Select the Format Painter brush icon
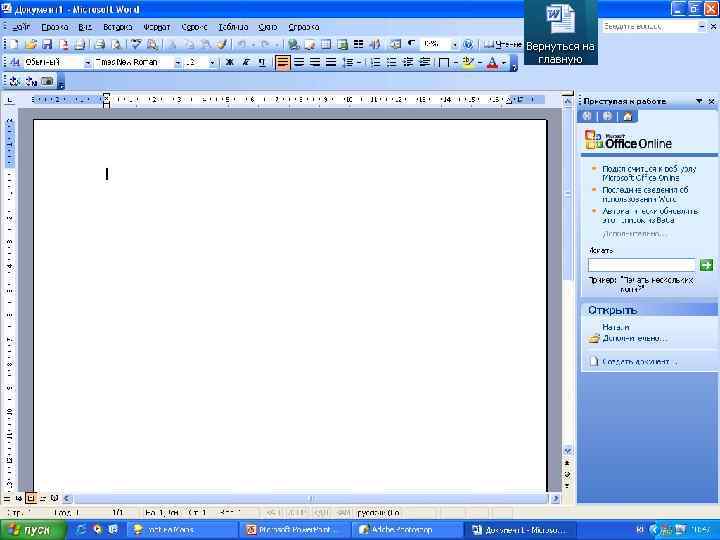This screenshot has height=540, width=720. point(222,45)
